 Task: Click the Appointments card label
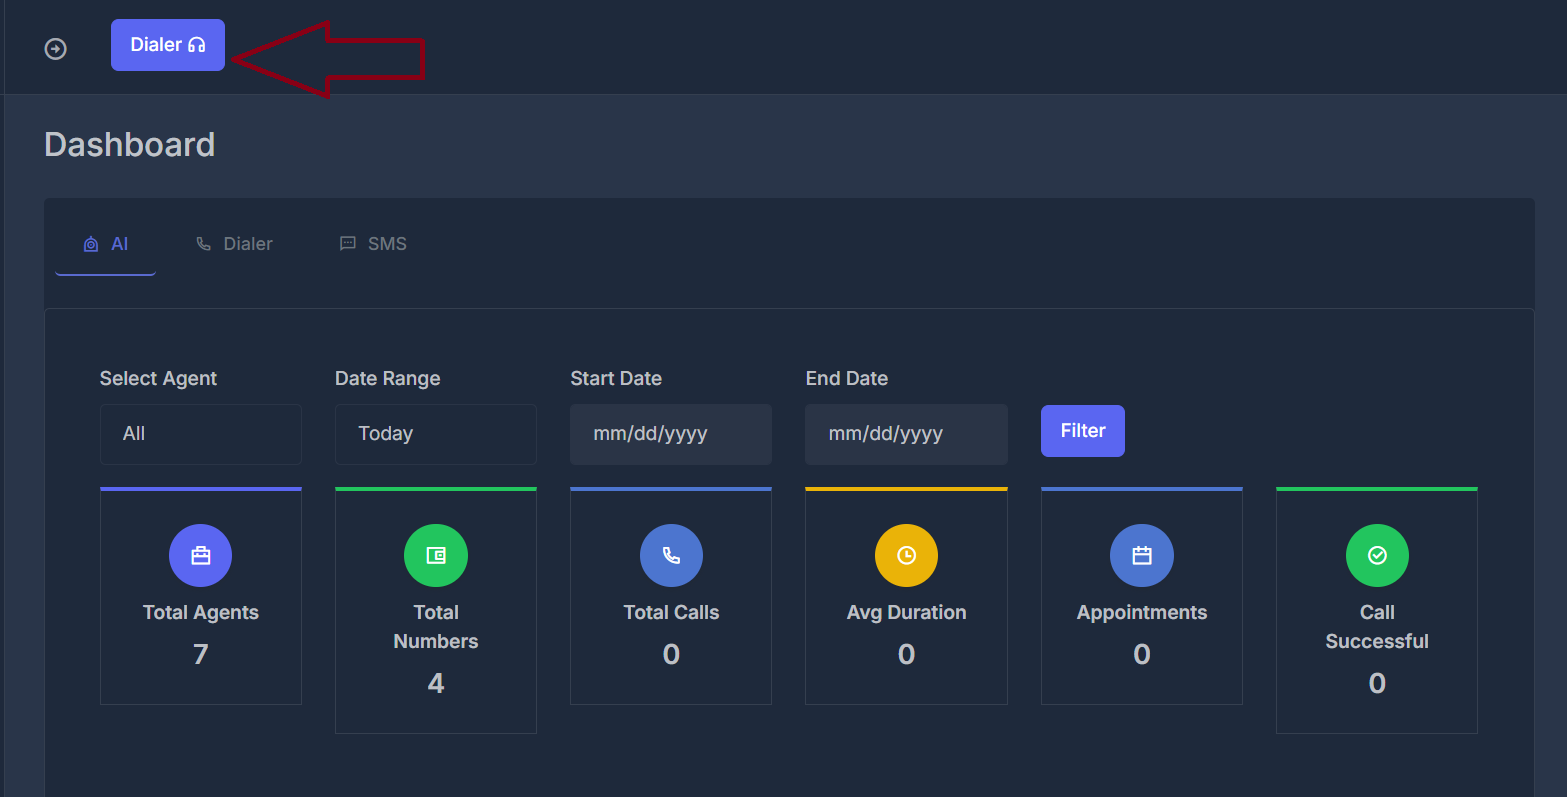tap(1142, 613)
